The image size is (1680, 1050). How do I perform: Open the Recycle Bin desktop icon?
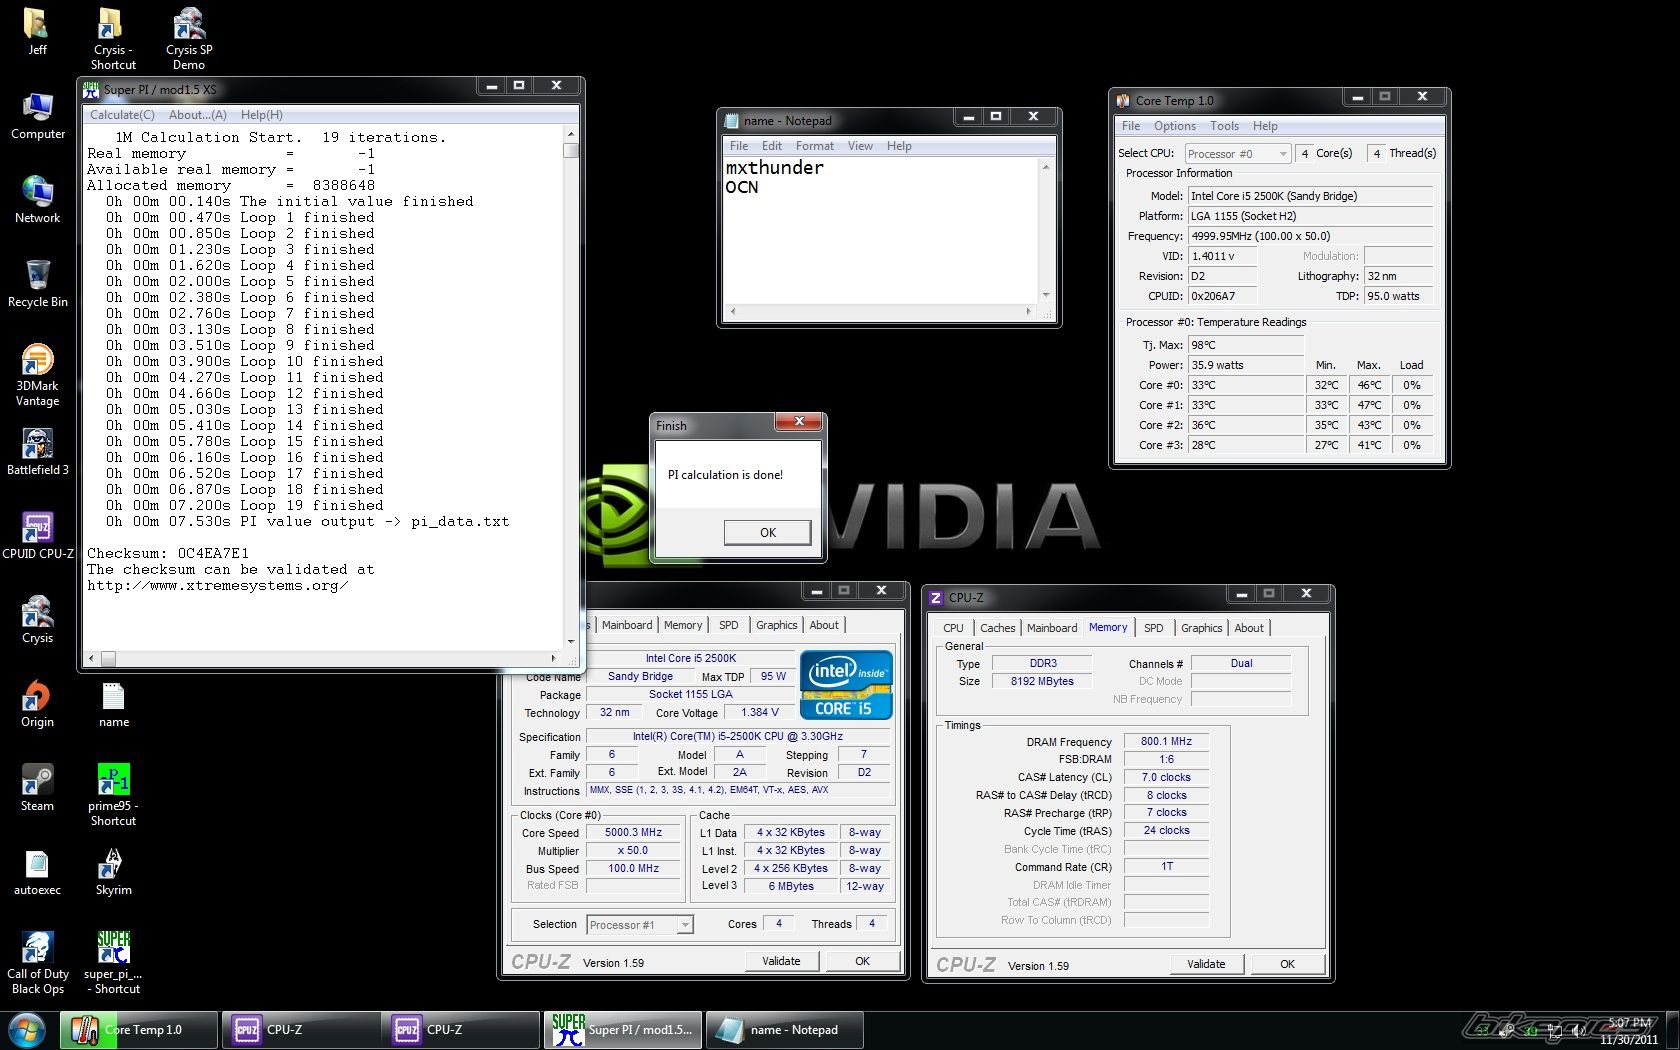click(x=37, y=283)
